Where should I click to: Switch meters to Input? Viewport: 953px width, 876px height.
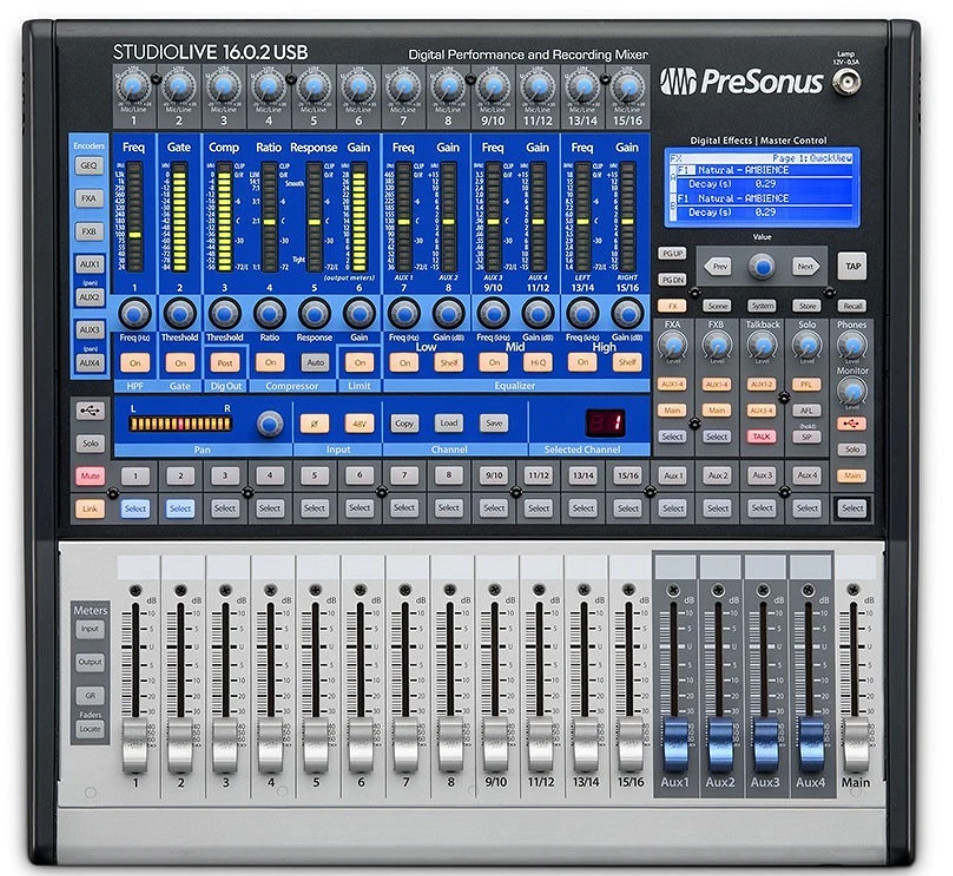[90, 630]
